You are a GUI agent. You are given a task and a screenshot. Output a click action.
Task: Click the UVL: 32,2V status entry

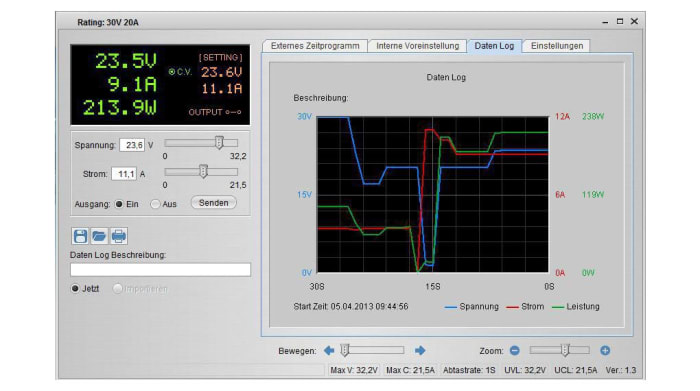pyautogui.click(x=525, y=370)
